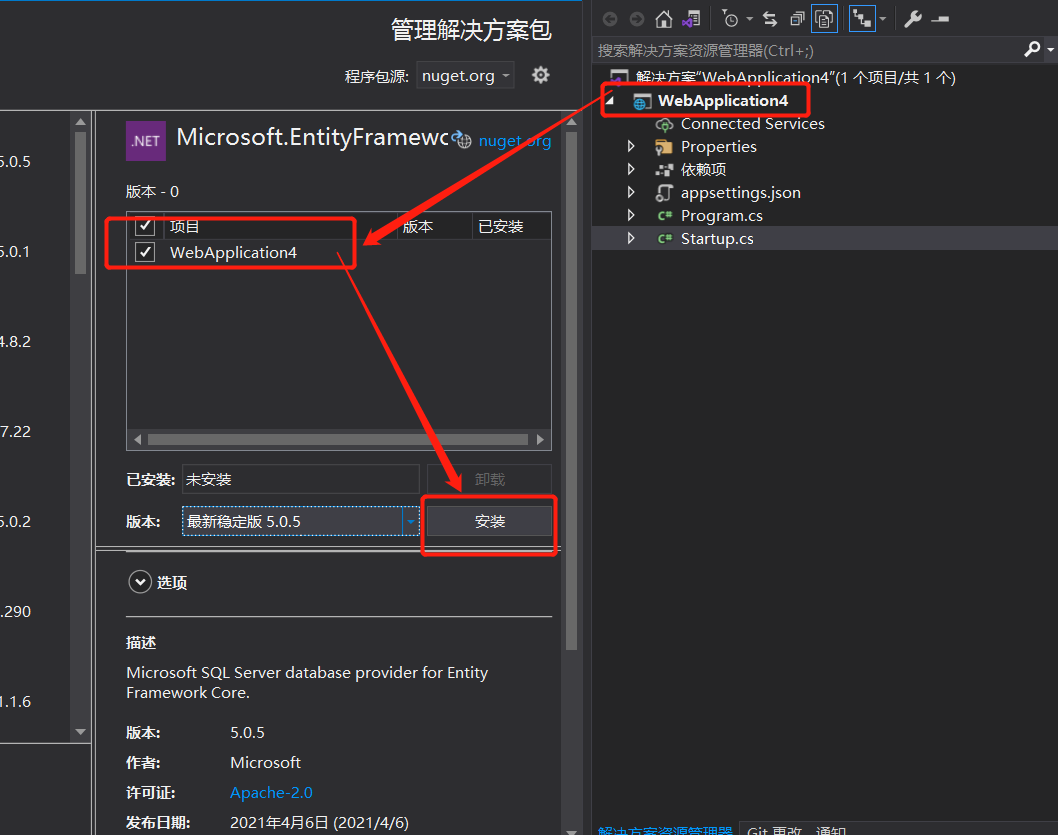Select the Connected Services tree item
This screenshot has width=1058, height=835.
752,124
